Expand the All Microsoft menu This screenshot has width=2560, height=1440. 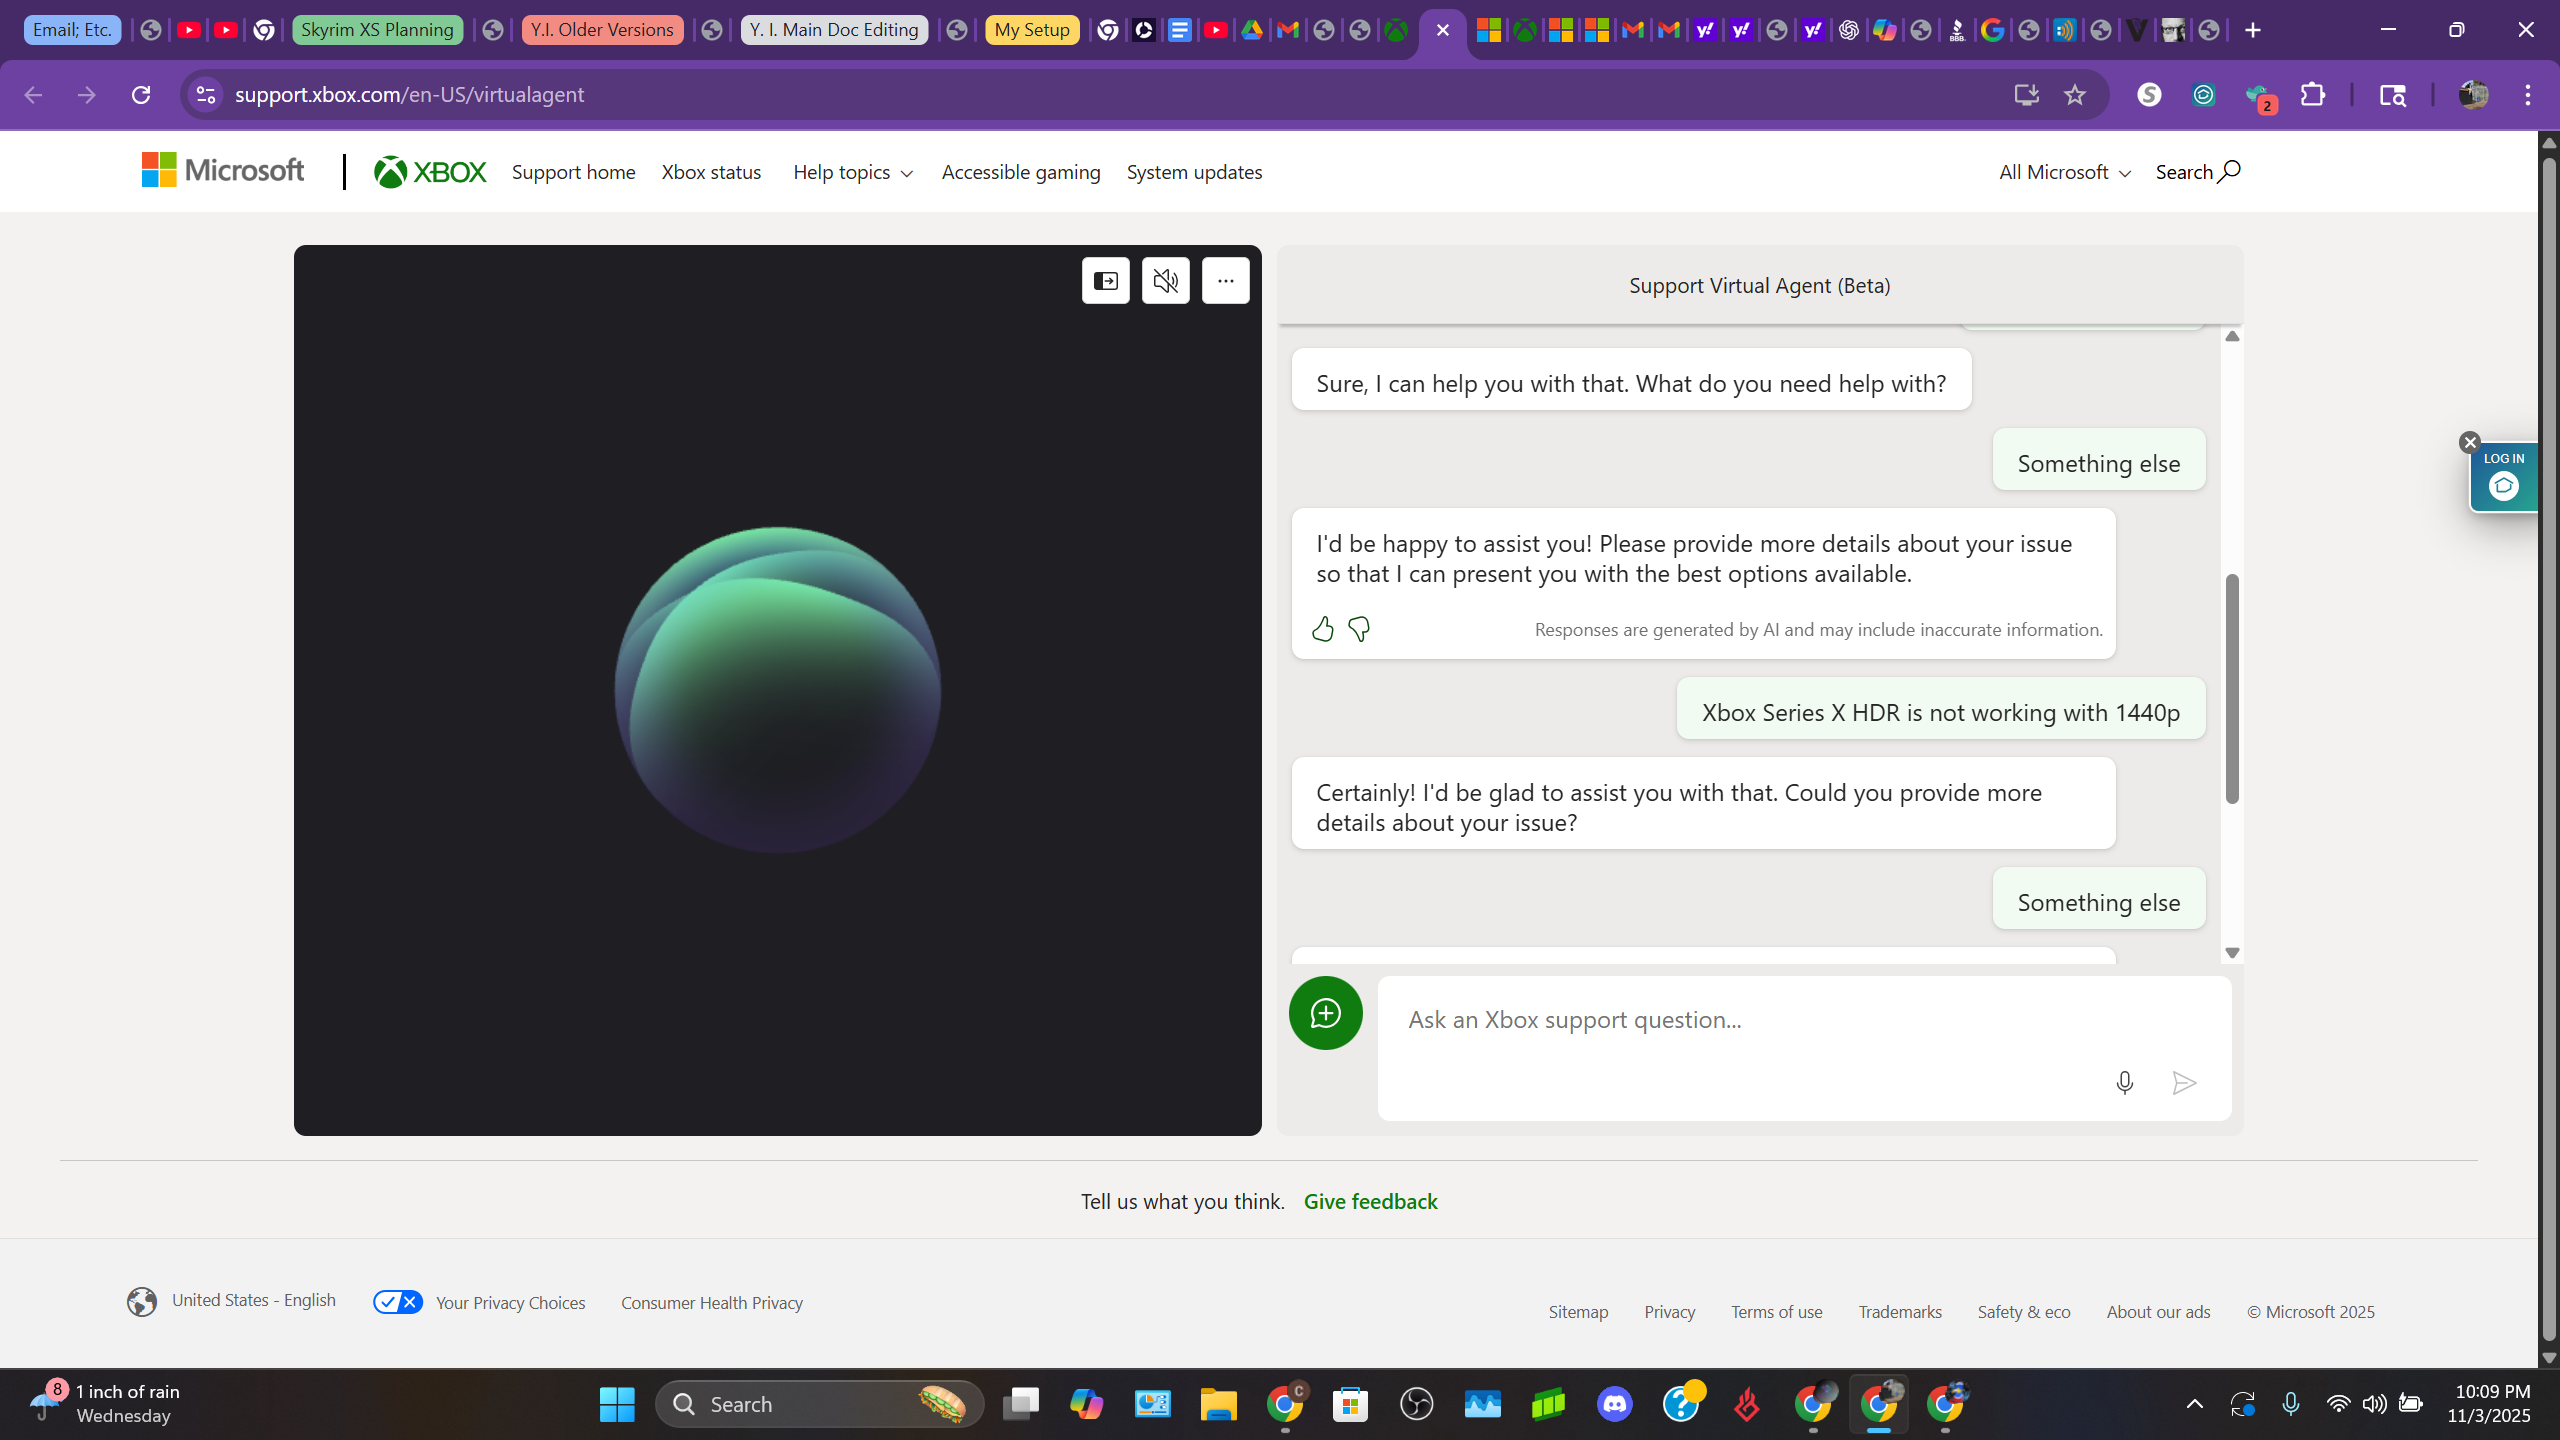pos(2065,172)
